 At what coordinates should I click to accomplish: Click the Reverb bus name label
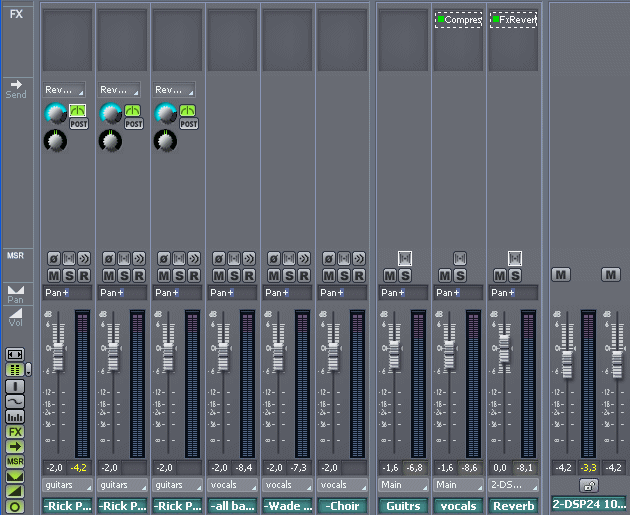pyautogui.click(x=513, y=506)
